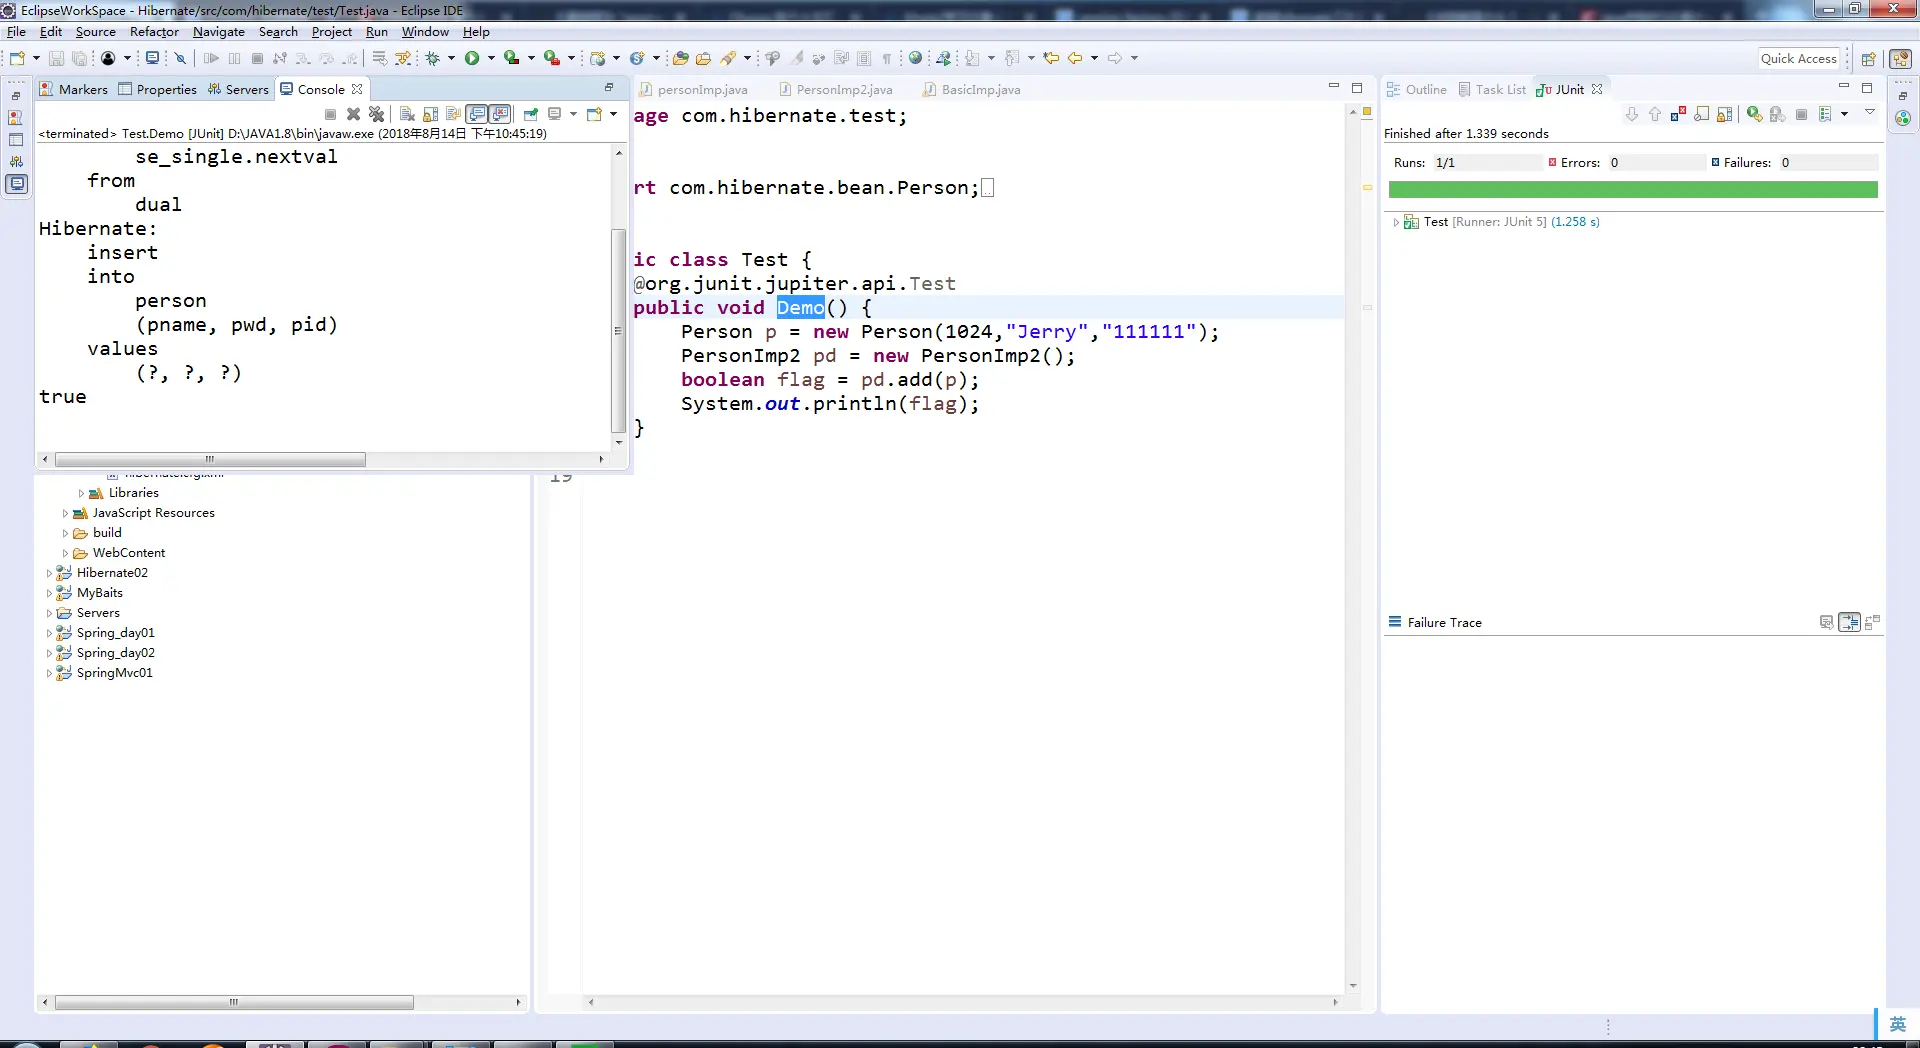
Task: Switch to the Task List tab
Action: coord(1493,89)
